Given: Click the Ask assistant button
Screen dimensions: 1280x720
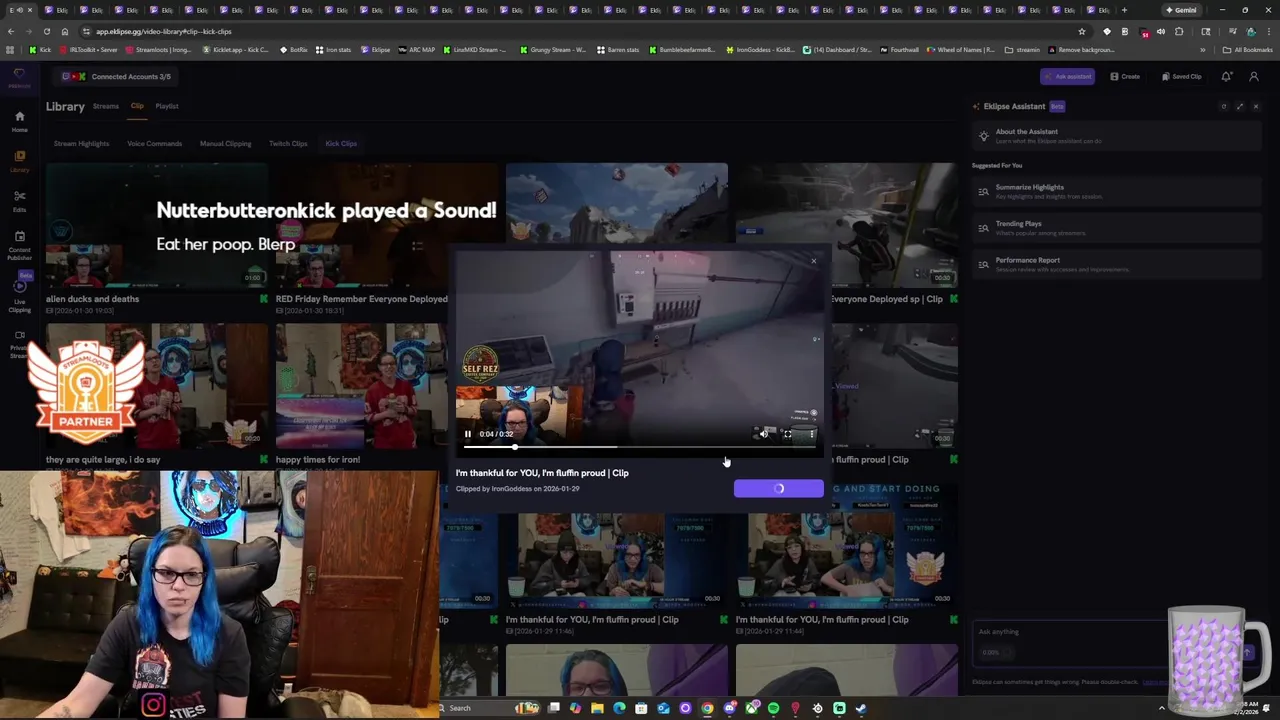Looking at the screenshot, I should point(1067,77).
